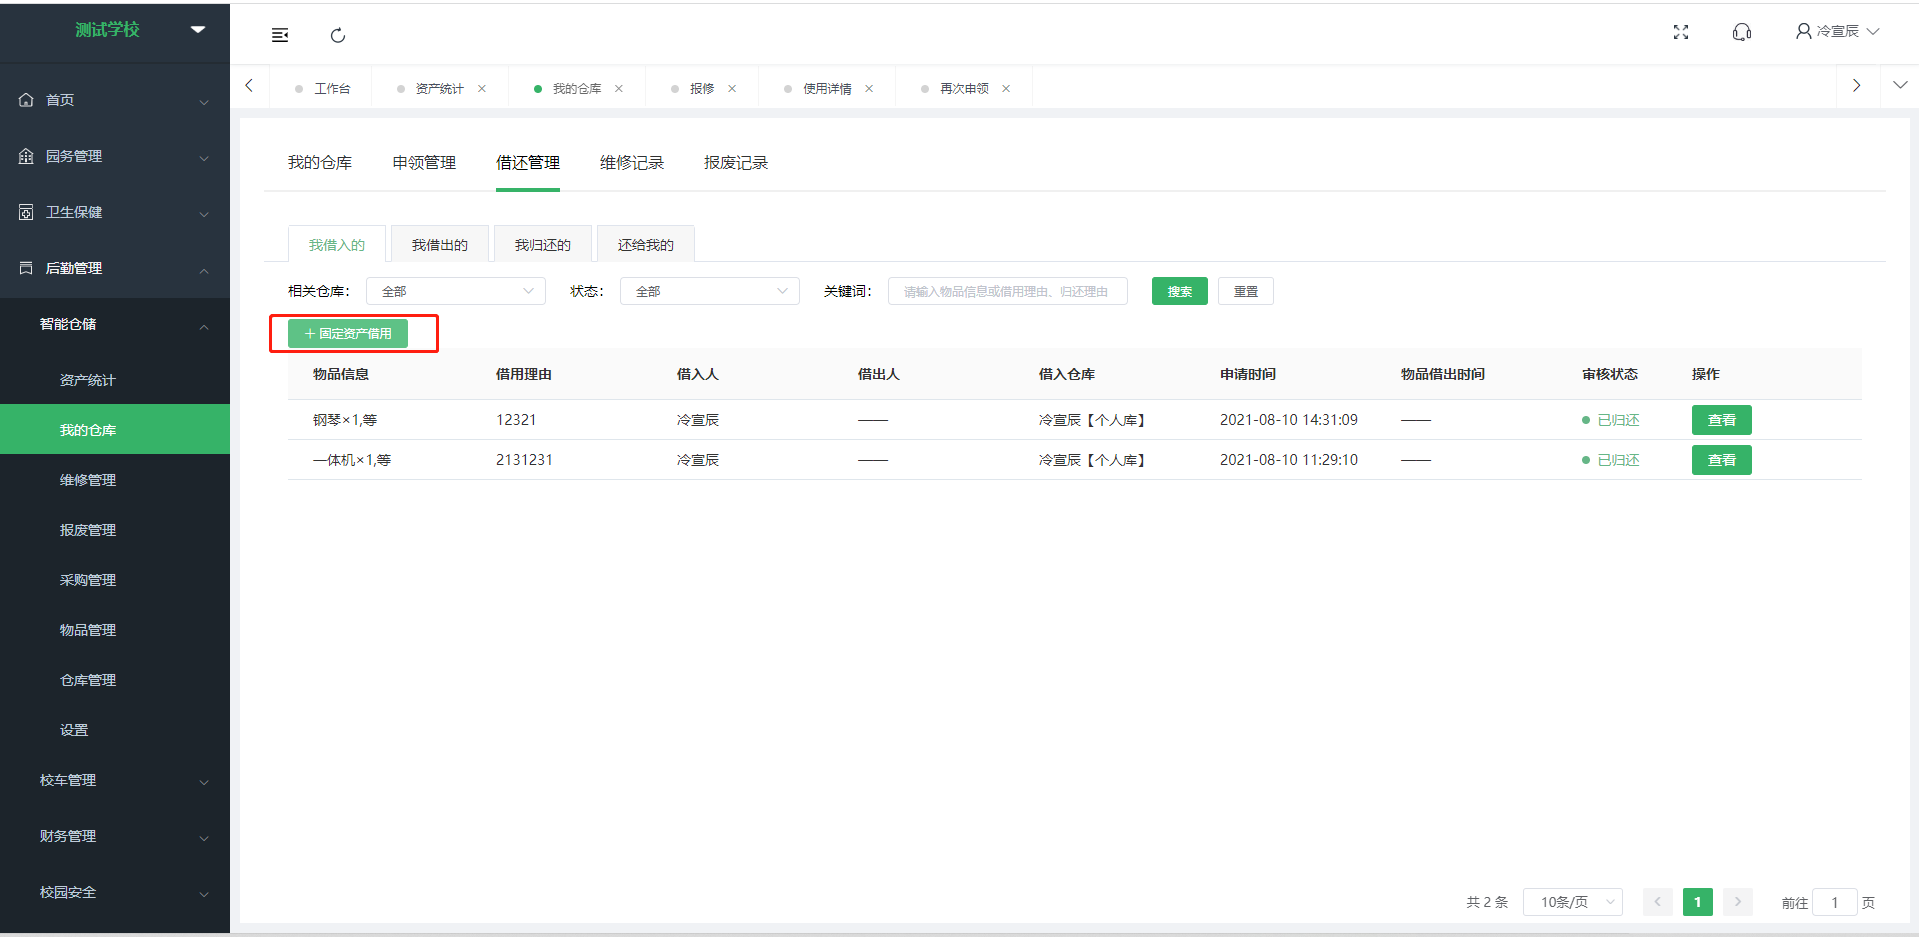Go to next page arrow
The width and height of the screenshot is (1919, 937).
(x=1738, y=902)
